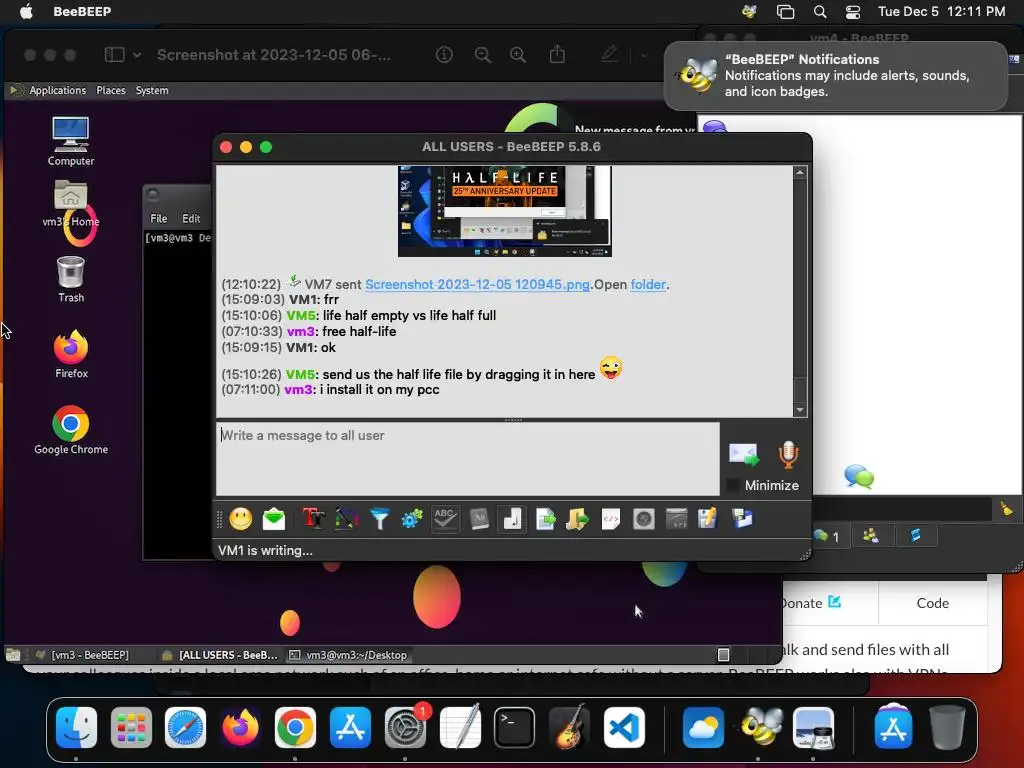Open the terminal Edit menu

click(x=191, y=219)
